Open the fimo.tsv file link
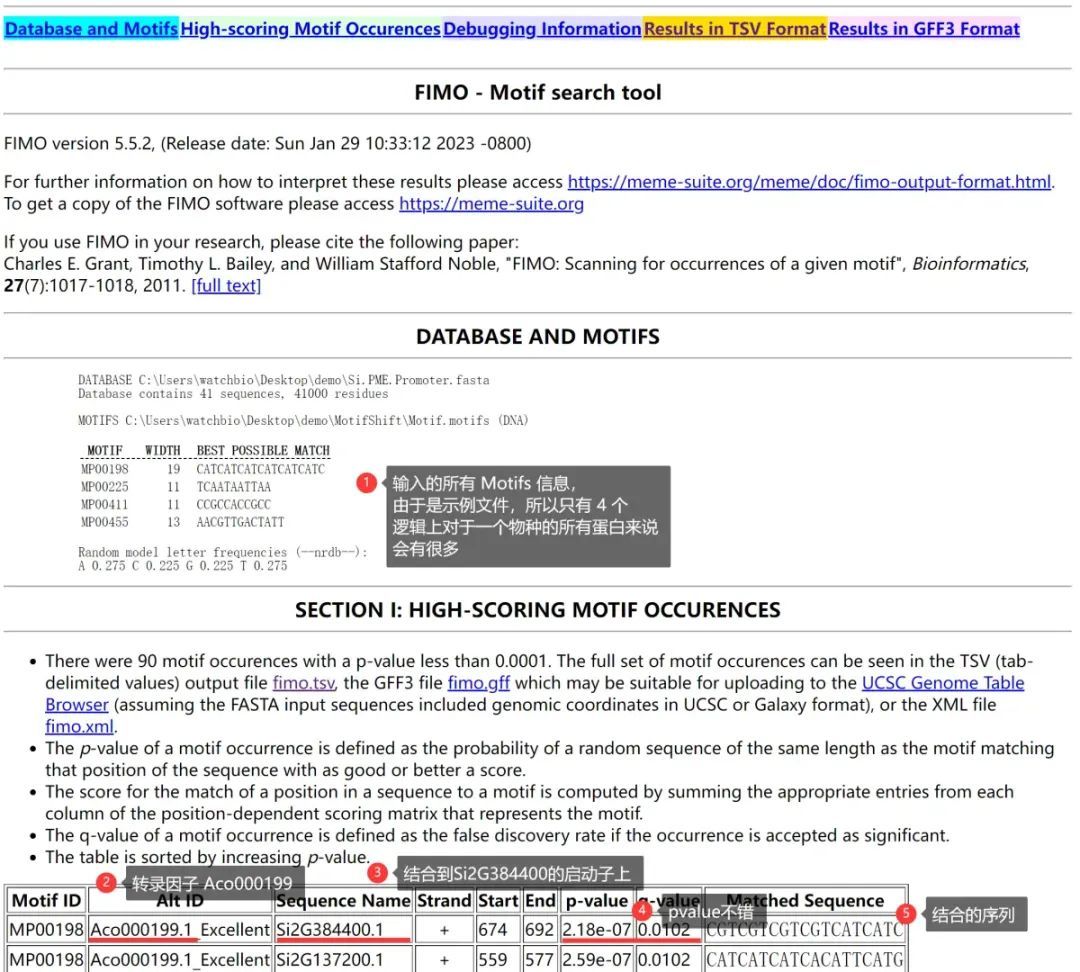1080x972 pixels. click(x=304, y=683)
